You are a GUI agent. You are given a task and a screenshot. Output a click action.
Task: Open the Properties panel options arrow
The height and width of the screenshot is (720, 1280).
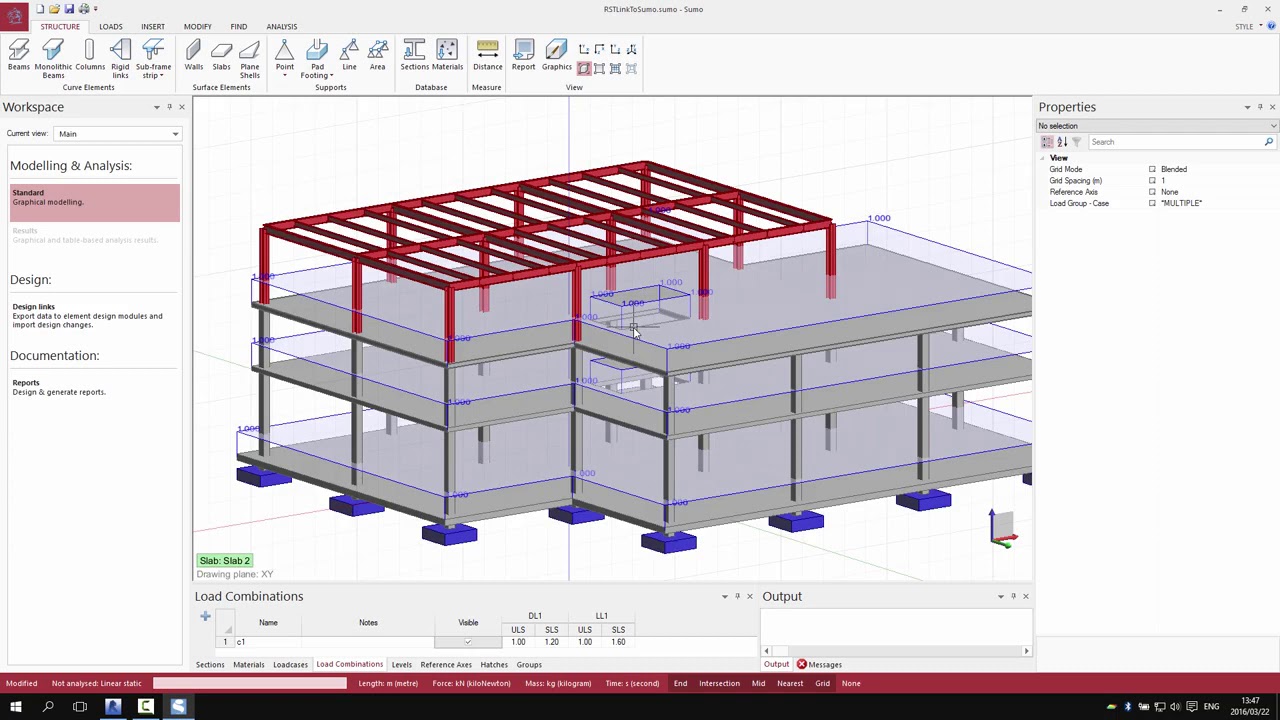click(x=1247, y=107)
